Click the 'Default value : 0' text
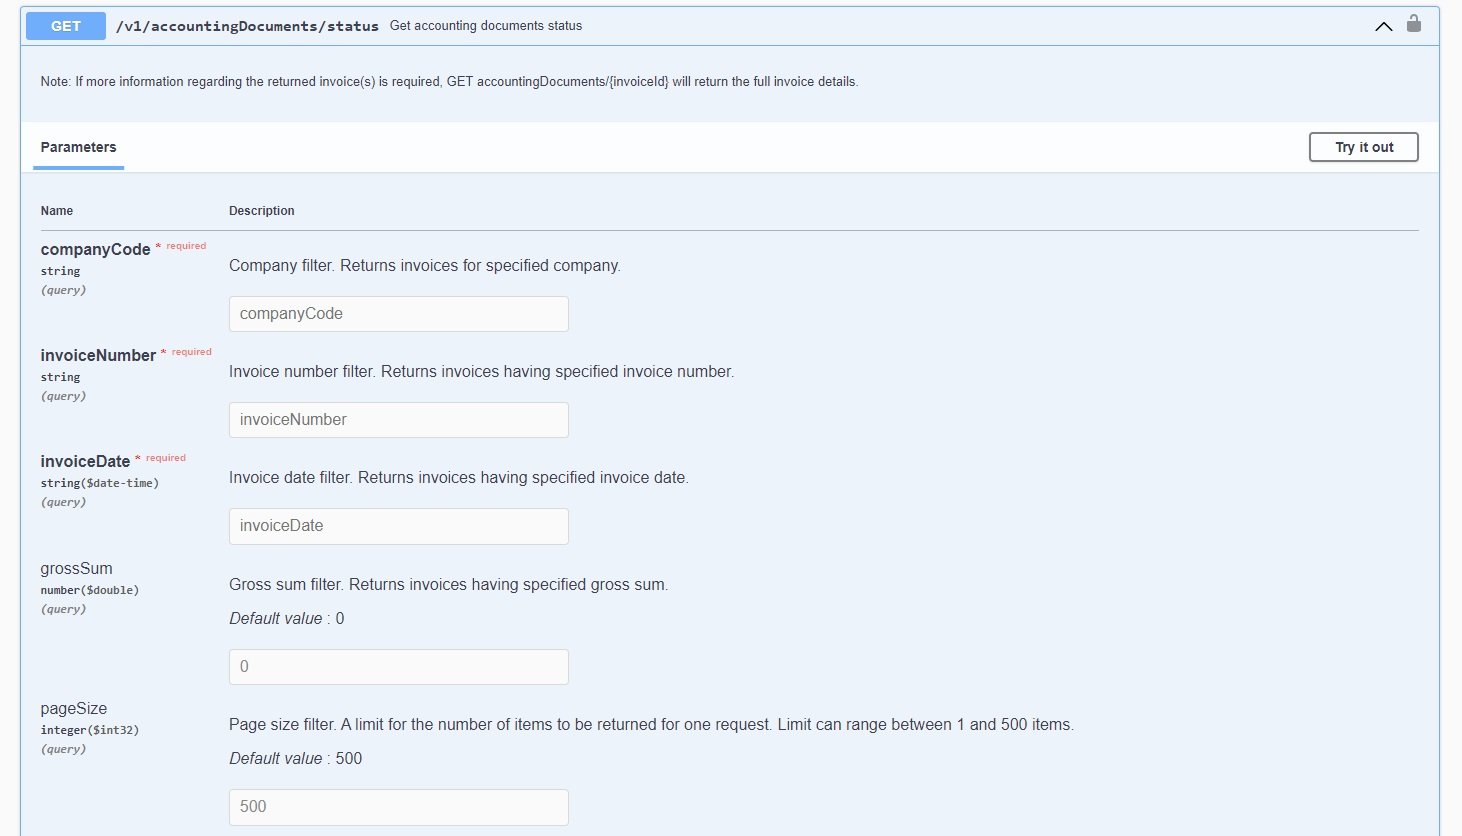This screenshot has height=836, width=1462. (287, 619)
